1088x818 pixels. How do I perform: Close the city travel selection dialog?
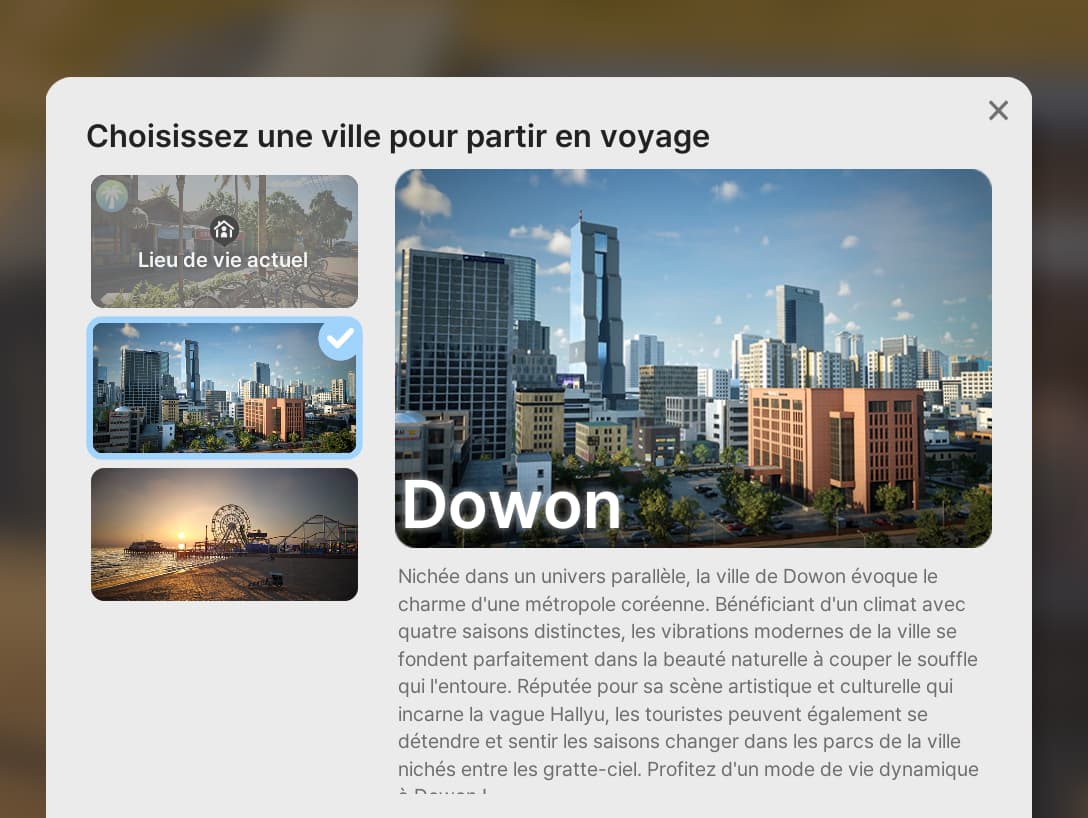click(998, 110)
